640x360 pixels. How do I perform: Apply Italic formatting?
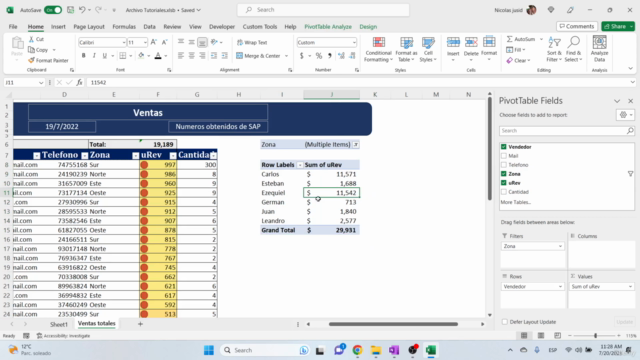pyautogui.click(x=94, y=56)
